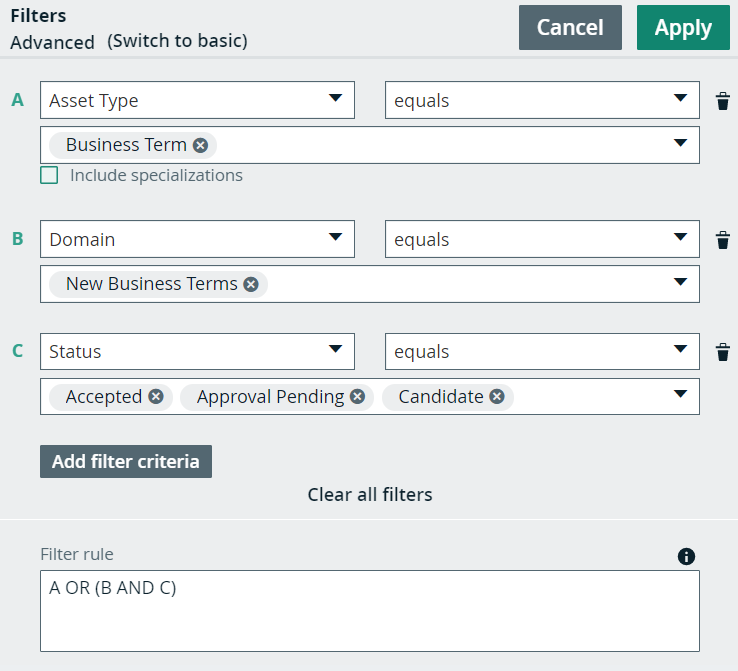This screenshot has width=738, height=671.
Task: Switch to basic filter mode
Action: tap(177, 41)
